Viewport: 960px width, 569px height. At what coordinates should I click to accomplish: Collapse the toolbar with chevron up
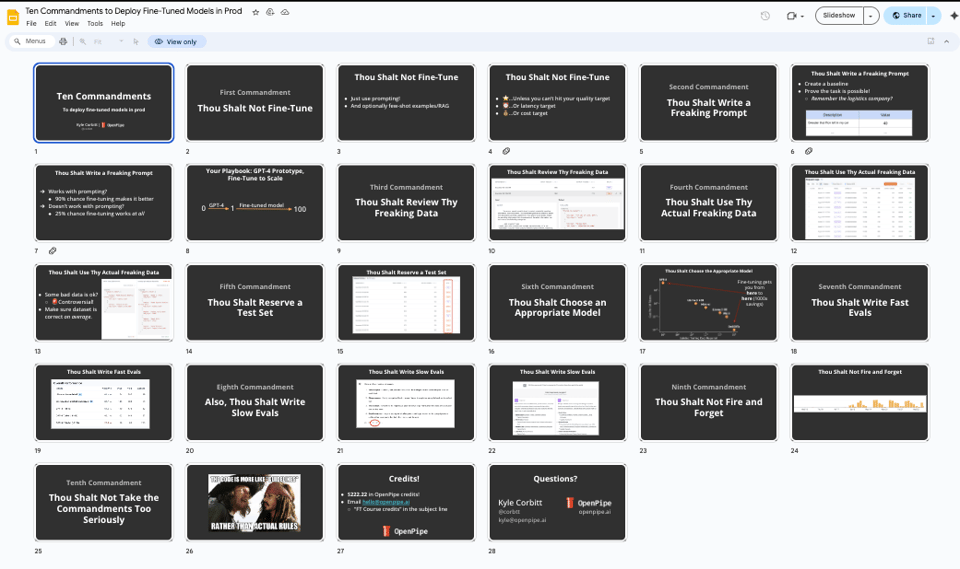pos(946,41)
